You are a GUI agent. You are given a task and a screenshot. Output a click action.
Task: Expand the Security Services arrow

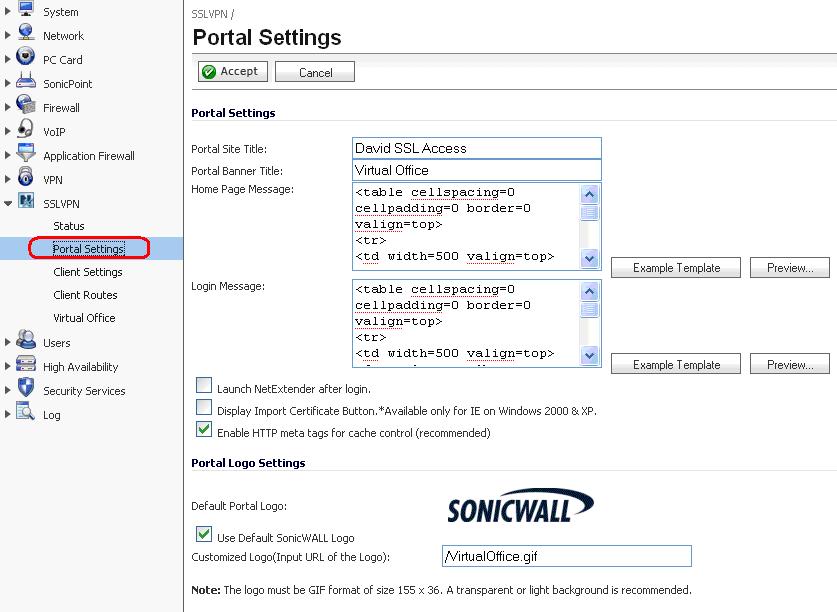[7, 390]
